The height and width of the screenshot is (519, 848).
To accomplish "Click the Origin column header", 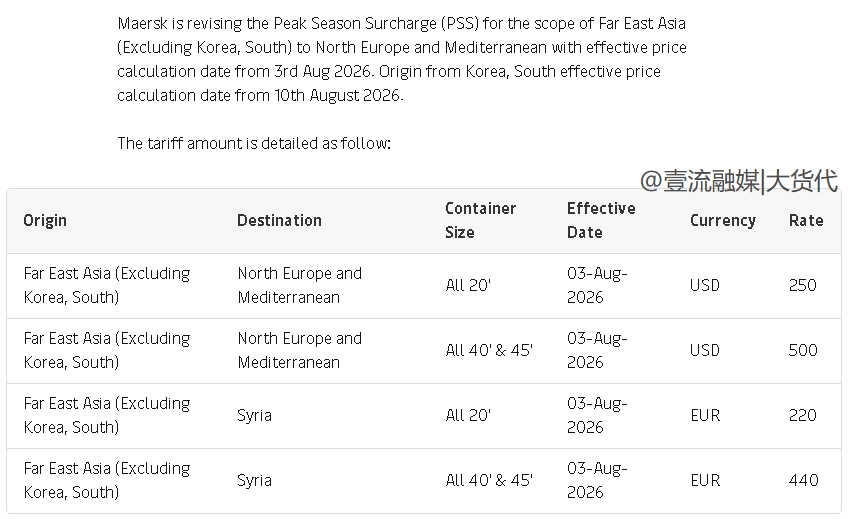I will 45,221.
